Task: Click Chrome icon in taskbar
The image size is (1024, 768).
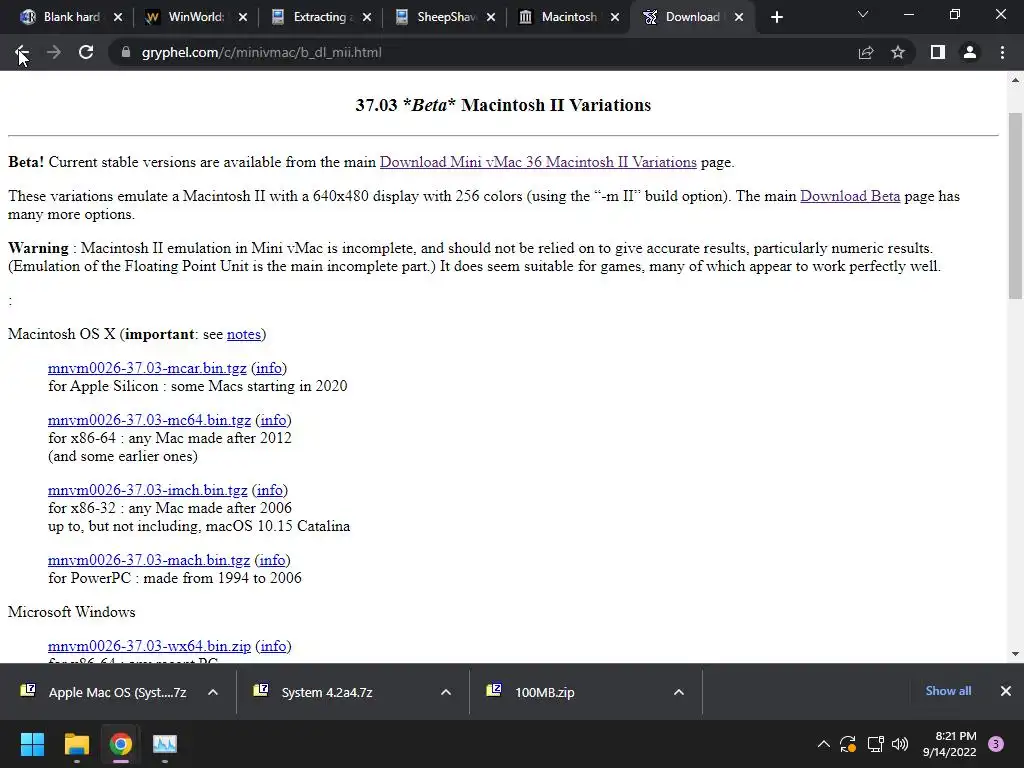Action: point(120,744)
